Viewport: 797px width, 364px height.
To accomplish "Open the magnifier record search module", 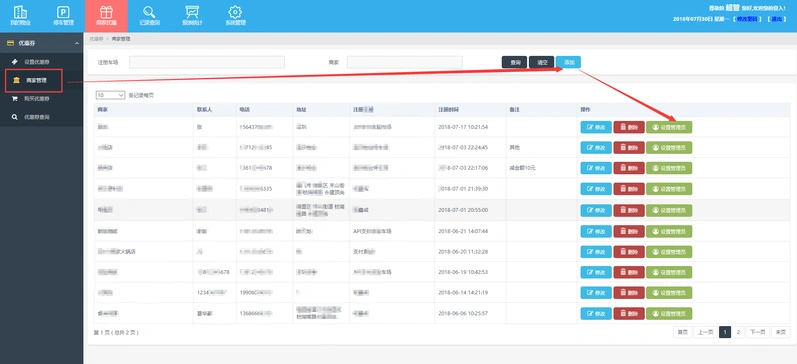I will tap(149, 16).
